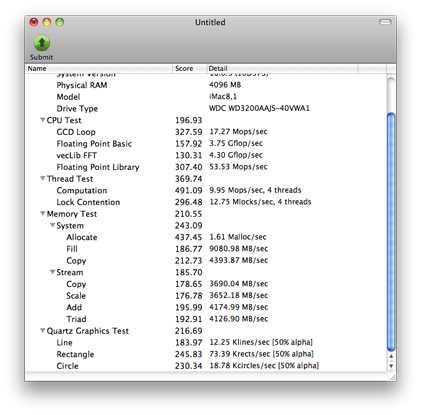Click the window resize grip corner
Viewport: 421px width, 415px height.
point(392,377)
